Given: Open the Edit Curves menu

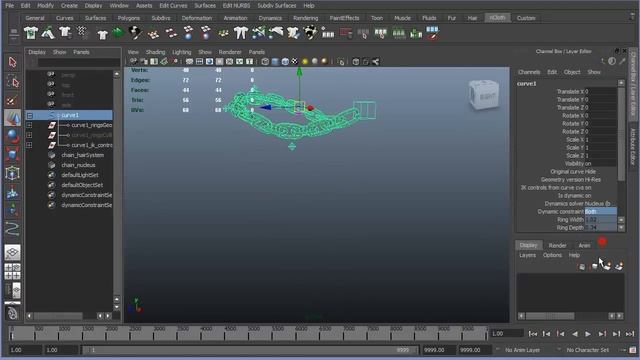Looking at the screenshot, I should 173,6.
